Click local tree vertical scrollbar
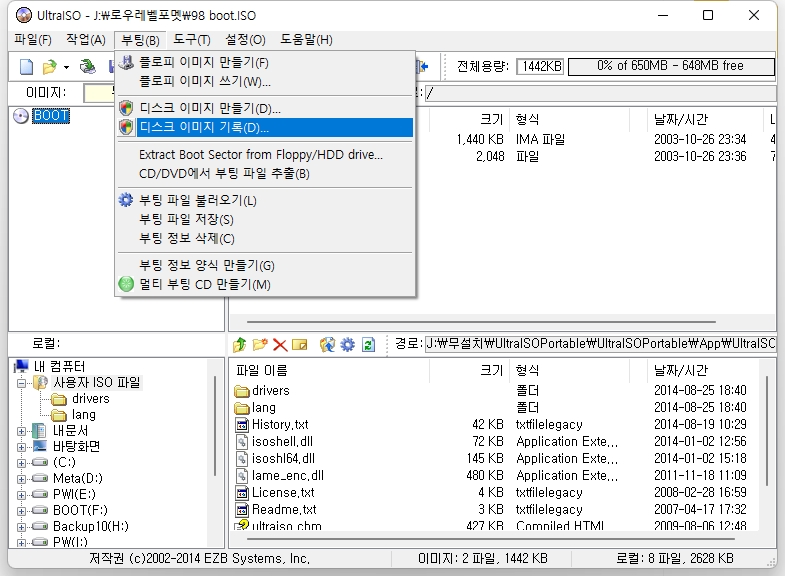This screenshot has width=785, height=576. click(x=215, y=425)
